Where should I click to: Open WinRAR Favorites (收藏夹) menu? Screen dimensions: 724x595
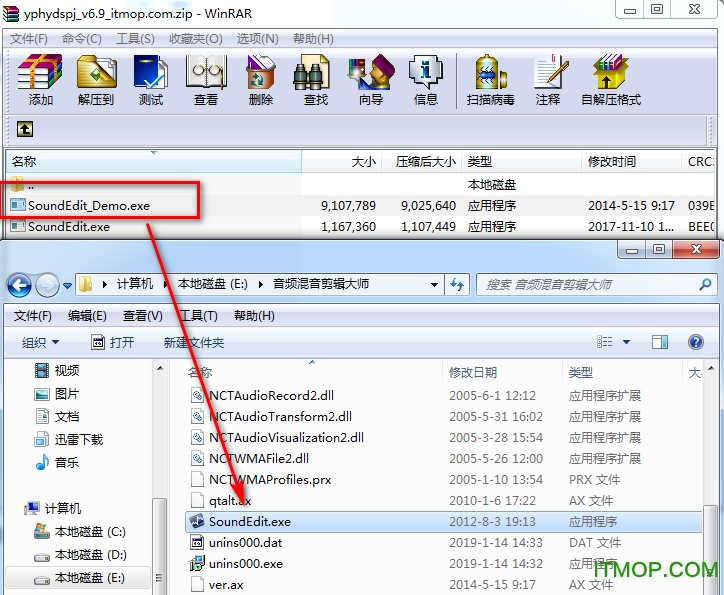point(196,39)
